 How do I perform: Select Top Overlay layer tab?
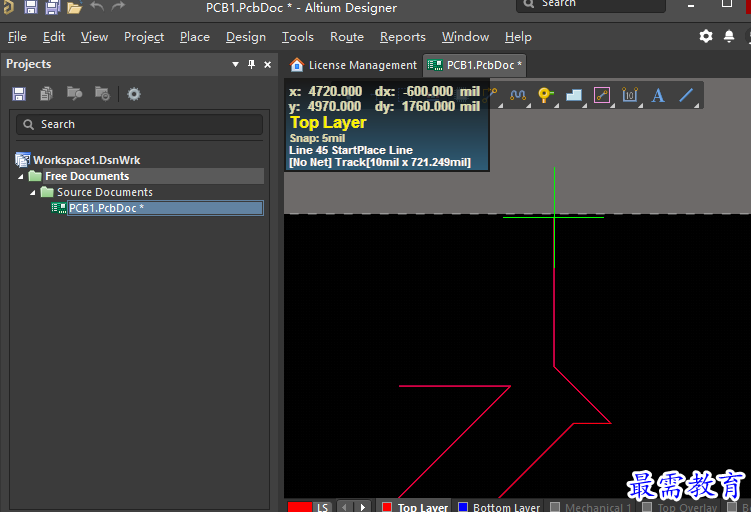(x=680, y=507)
